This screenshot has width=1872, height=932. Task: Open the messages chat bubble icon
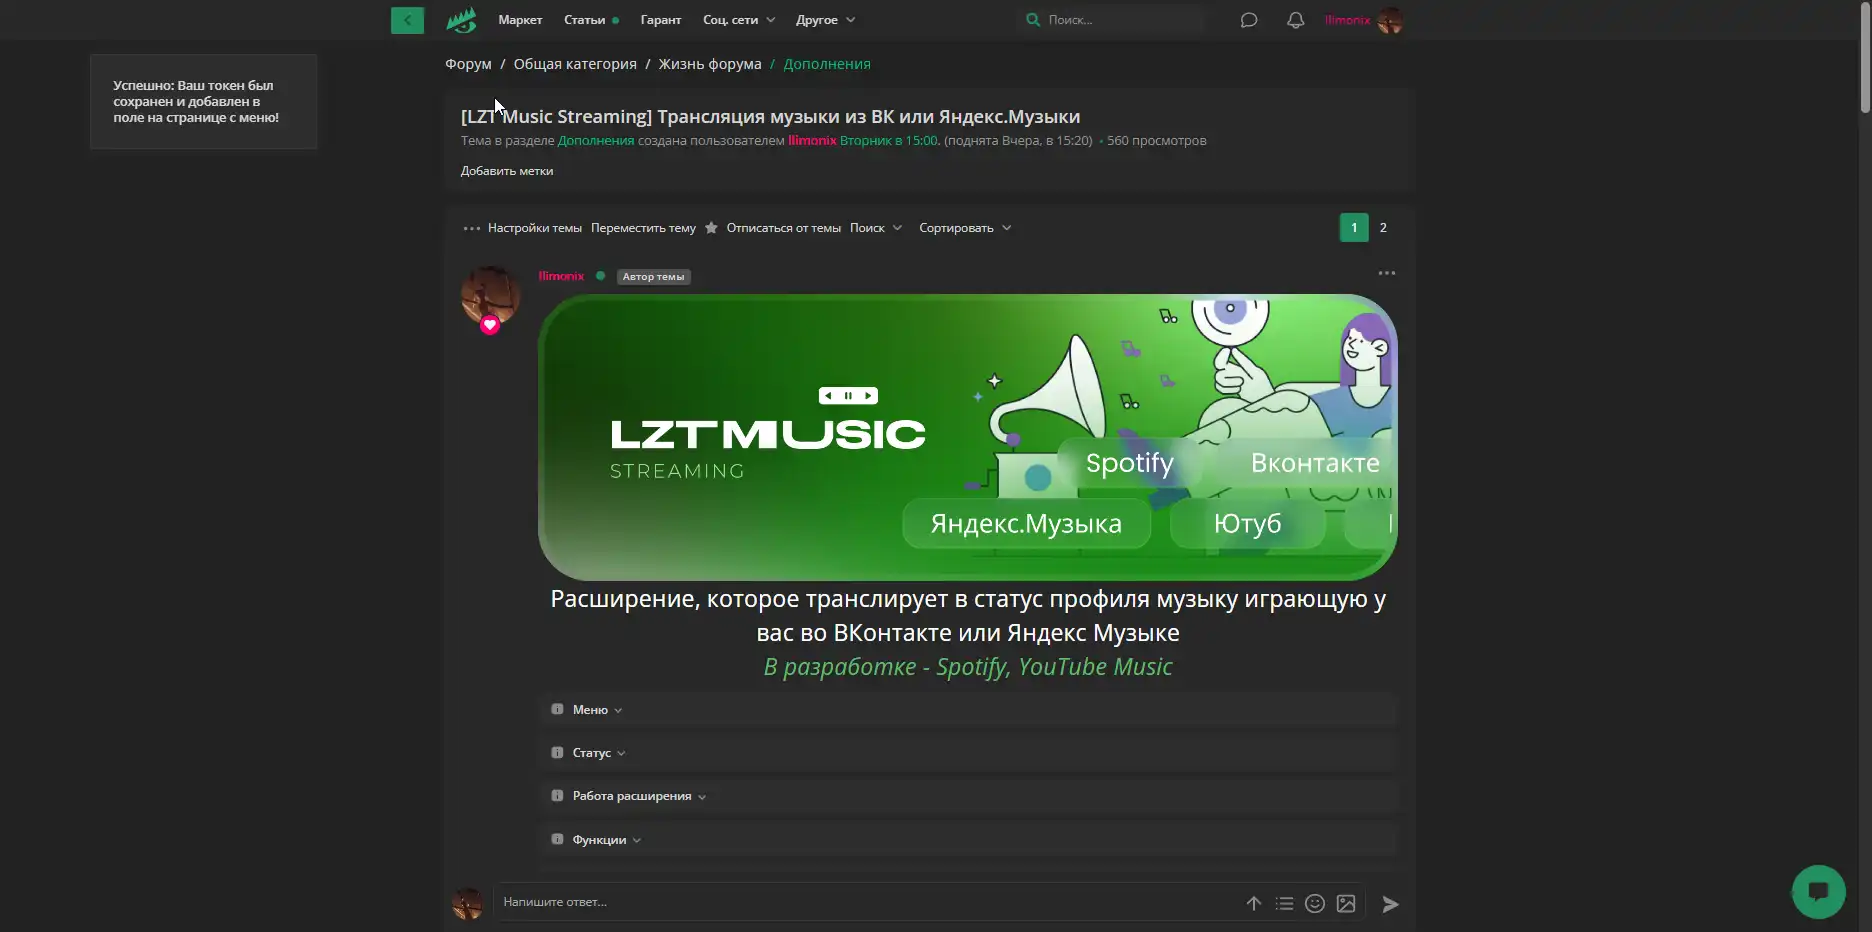(1248, 20)
